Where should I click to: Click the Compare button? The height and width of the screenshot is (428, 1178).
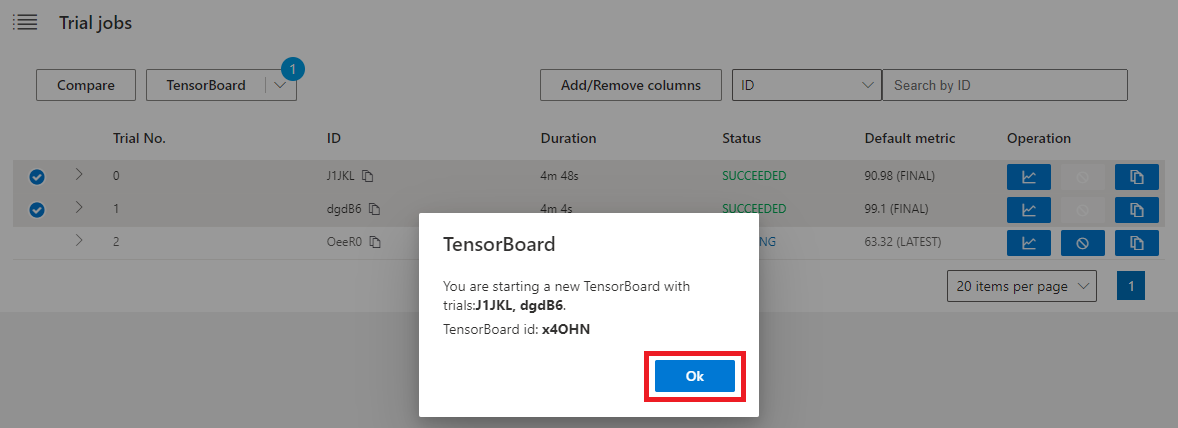coord(85,85)
